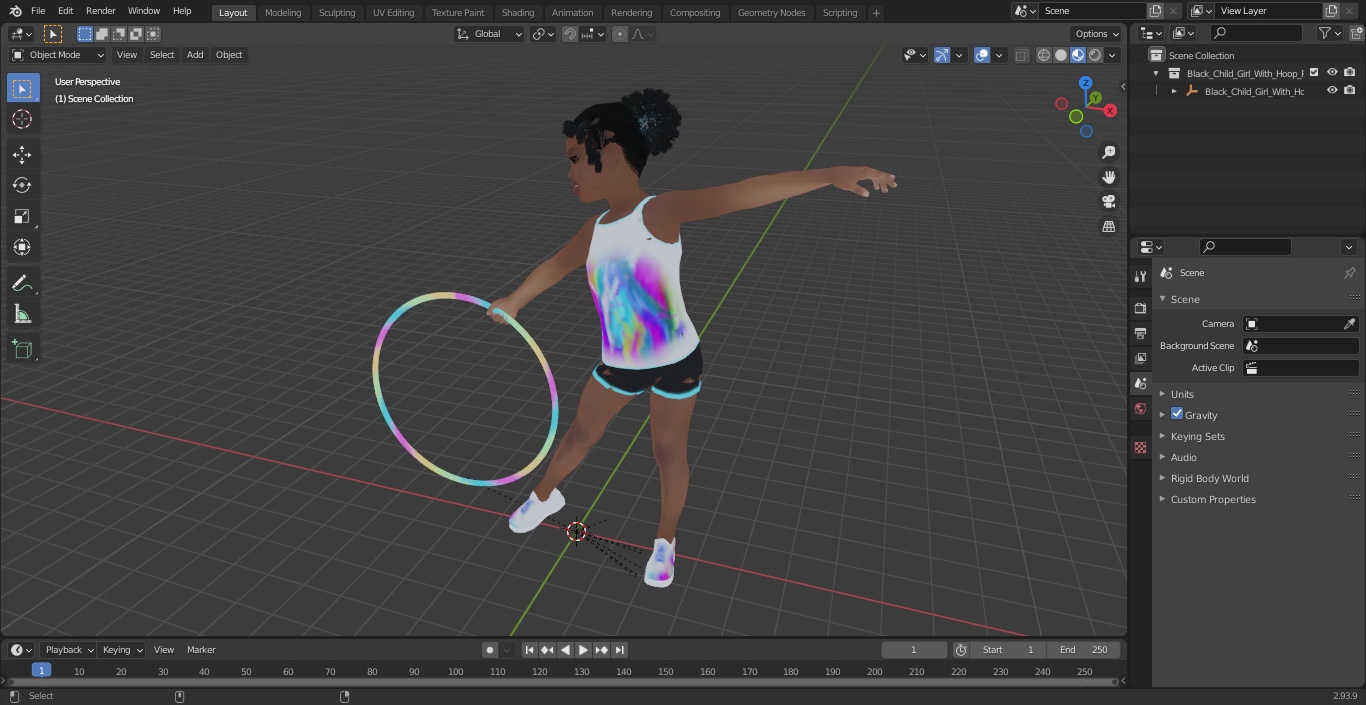Screen dimensions: 1366x705
Task: Switch to the Sculpting workspace tab
Action: tap(337, 12)
